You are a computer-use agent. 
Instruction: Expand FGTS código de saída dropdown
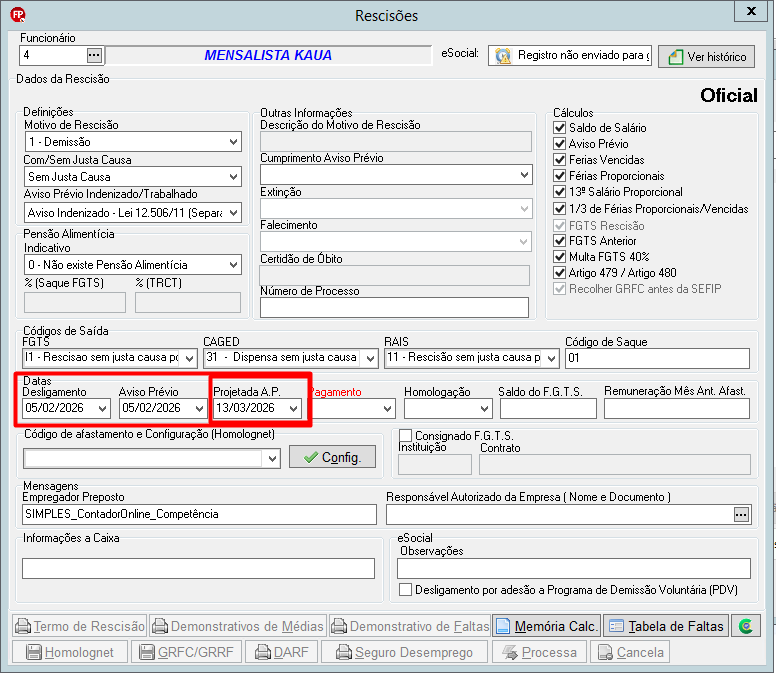tap(190, 359)
